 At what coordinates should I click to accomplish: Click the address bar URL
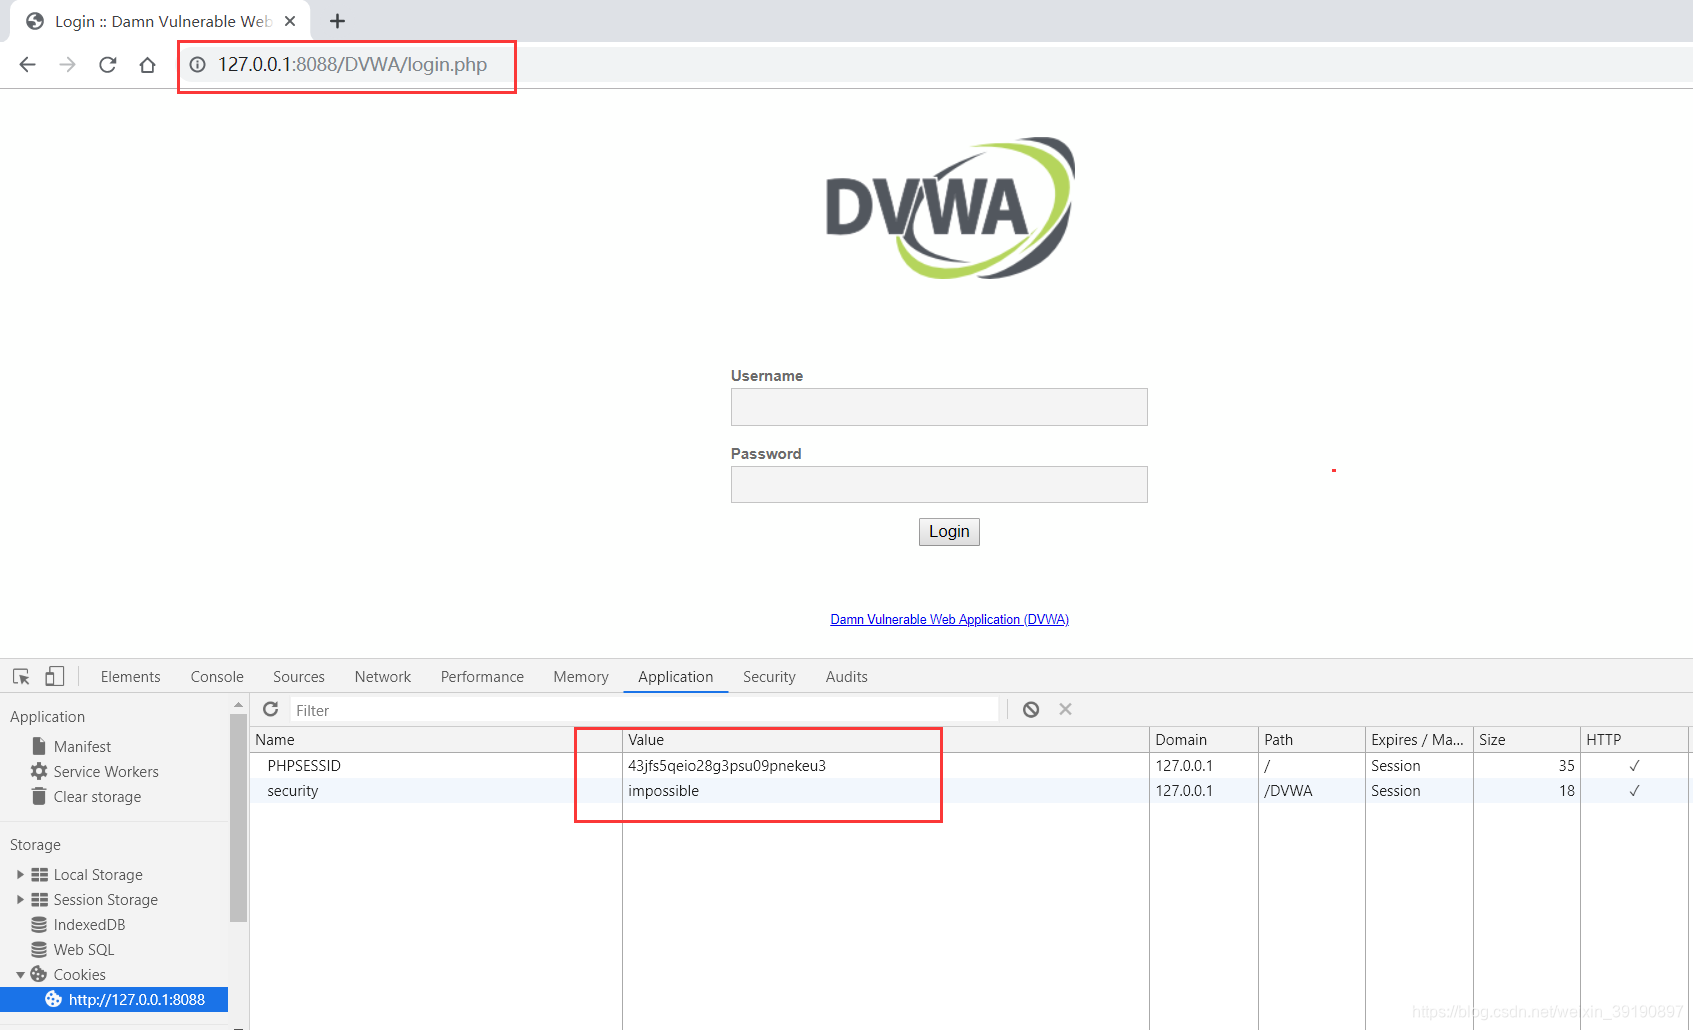(x=353, y=65)
